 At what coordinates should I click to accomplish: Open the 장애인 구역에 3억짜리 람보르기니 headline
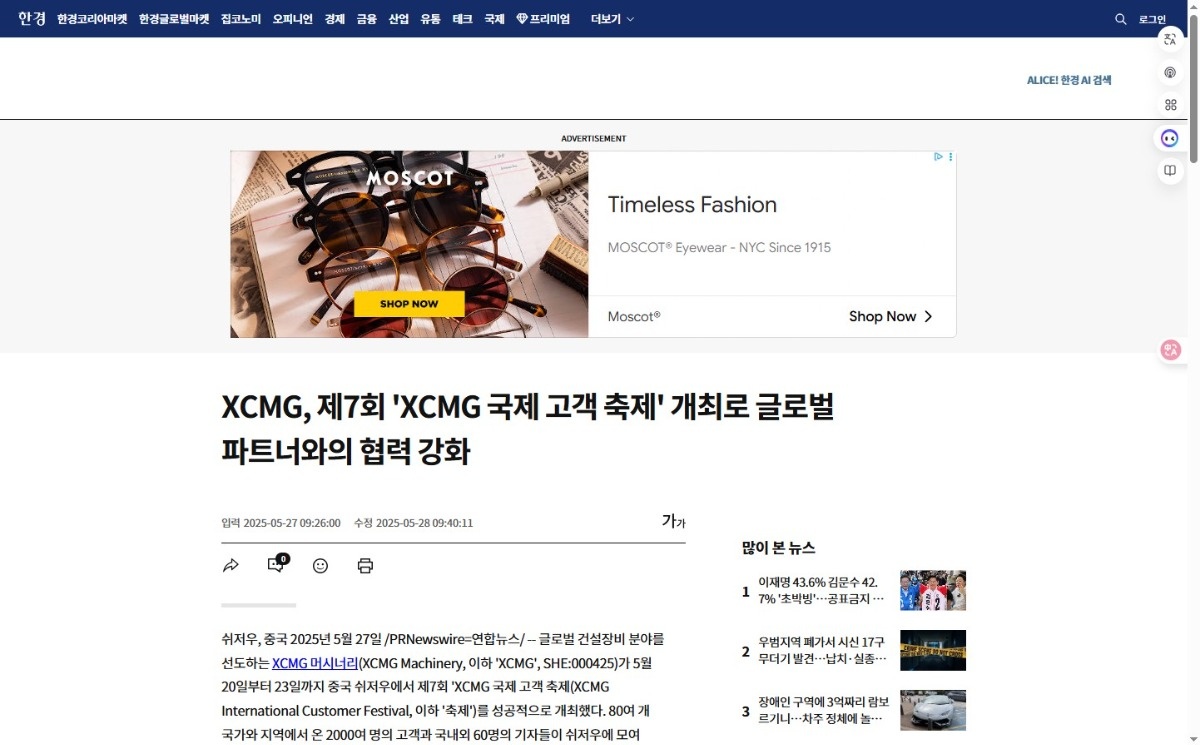coord(822,710)
